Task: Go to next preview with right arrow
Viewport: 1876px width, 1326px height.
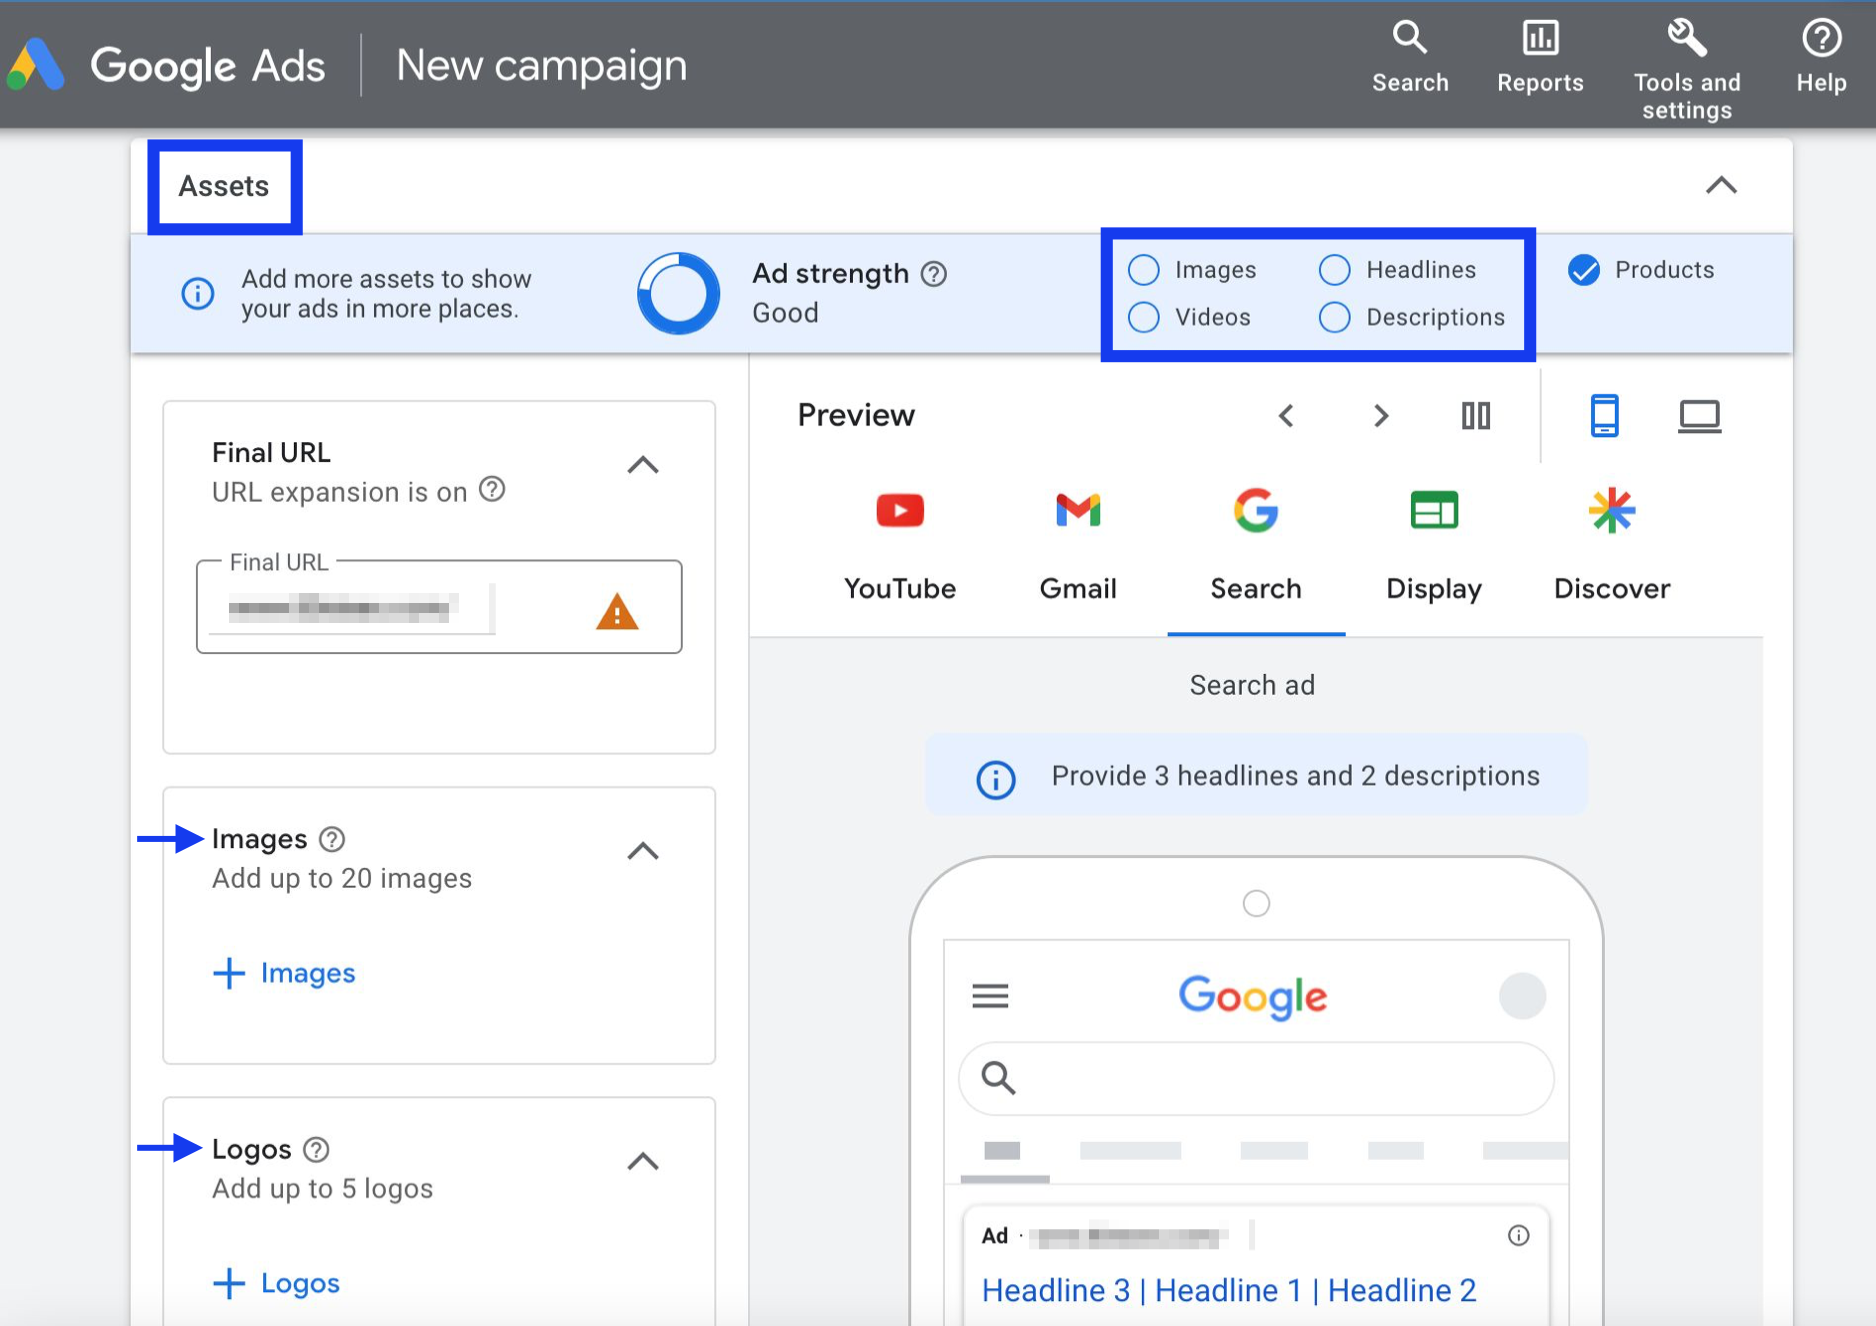Action: [1381, 415]
